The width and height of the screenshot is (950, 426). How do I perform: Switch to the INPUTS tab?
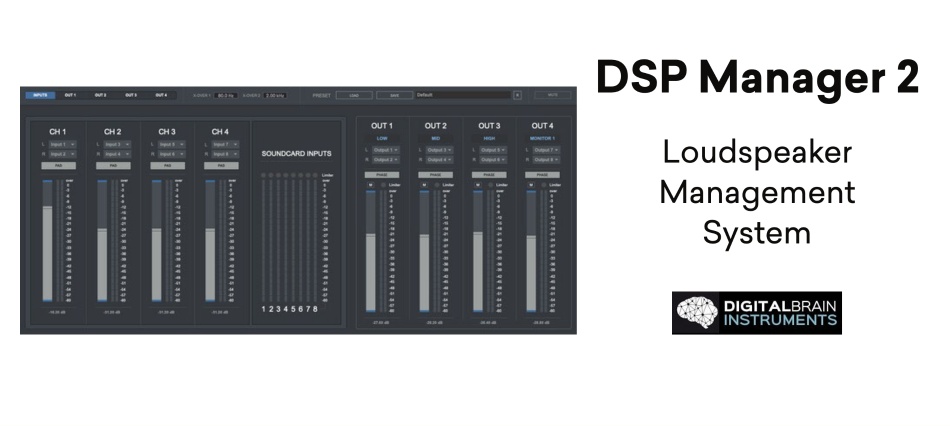tap(41, 95)
